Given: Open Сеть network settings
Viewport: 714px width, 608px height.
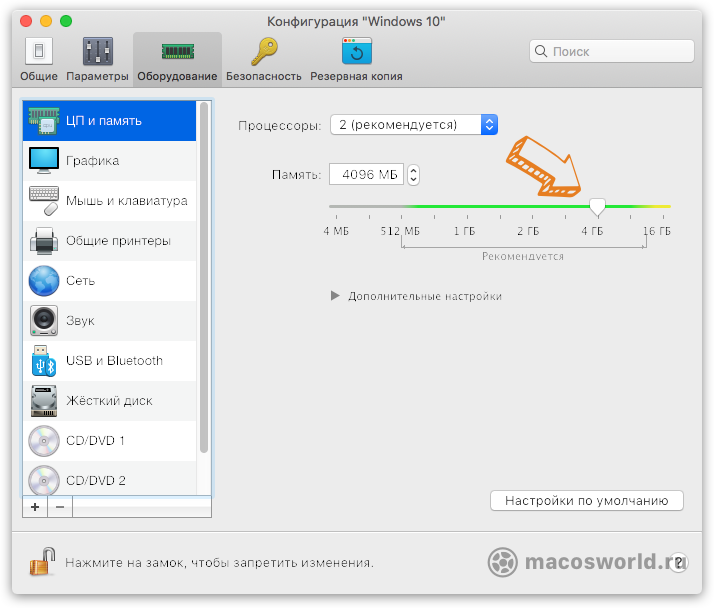Looking at the screenshot, I should tap(109, 281).
